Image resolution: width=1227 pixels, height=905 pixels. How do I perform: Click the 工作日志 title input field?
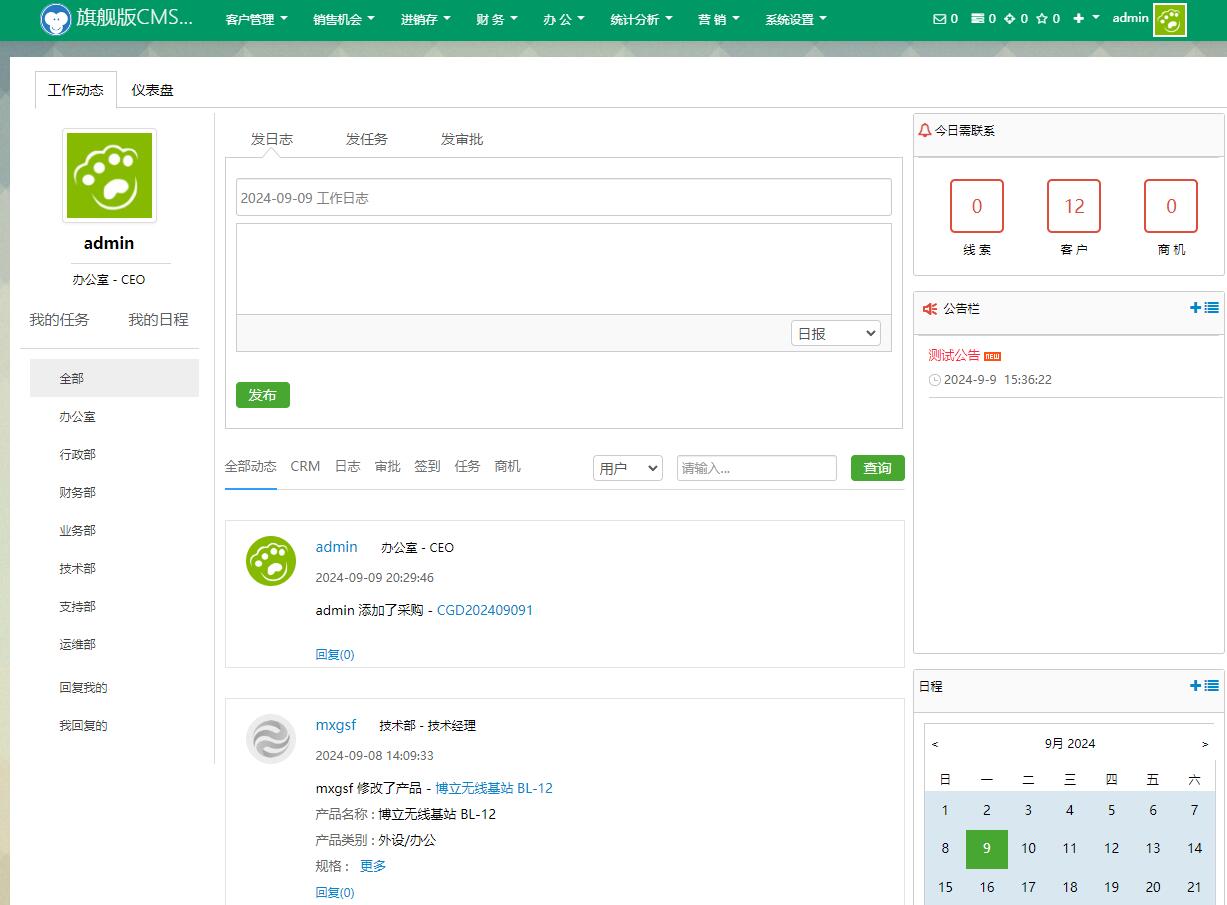563,198
